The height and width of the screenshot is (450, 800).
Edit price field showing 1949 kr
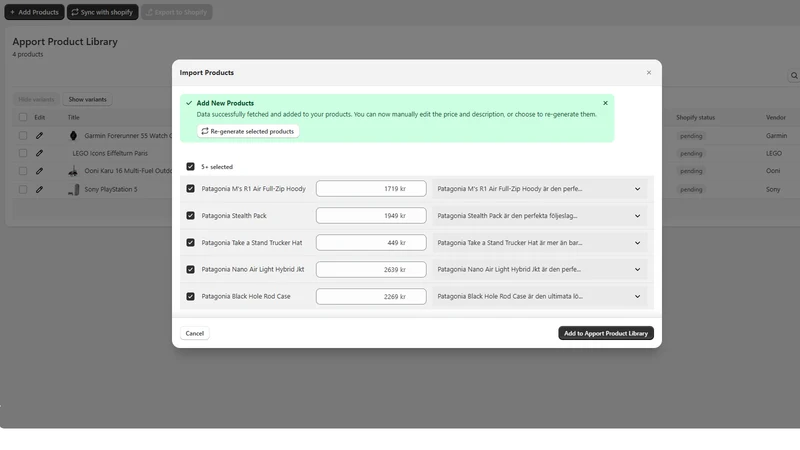coord(371,215)
